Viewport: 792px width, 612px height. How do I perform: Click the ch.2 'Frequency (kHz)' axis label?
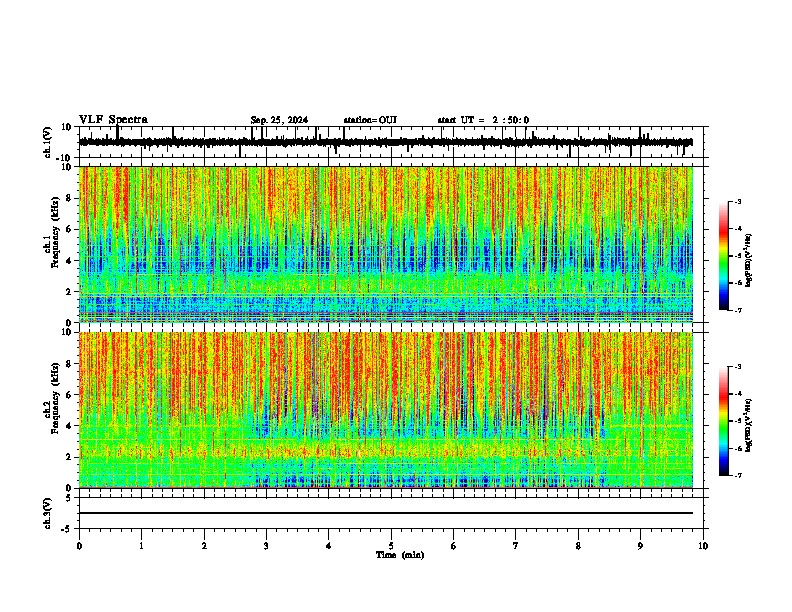[x=55, y=398]
